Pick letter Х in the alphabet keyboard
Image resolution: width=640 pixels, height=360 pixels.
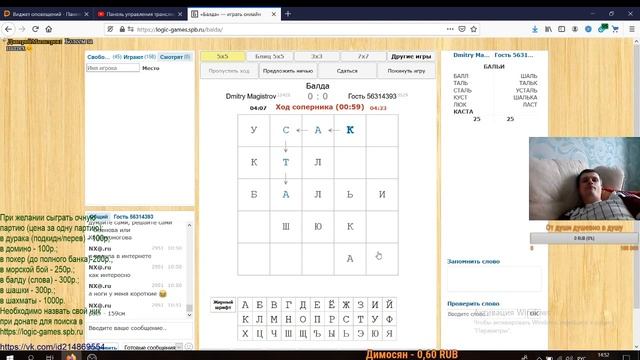click(245, 333)
